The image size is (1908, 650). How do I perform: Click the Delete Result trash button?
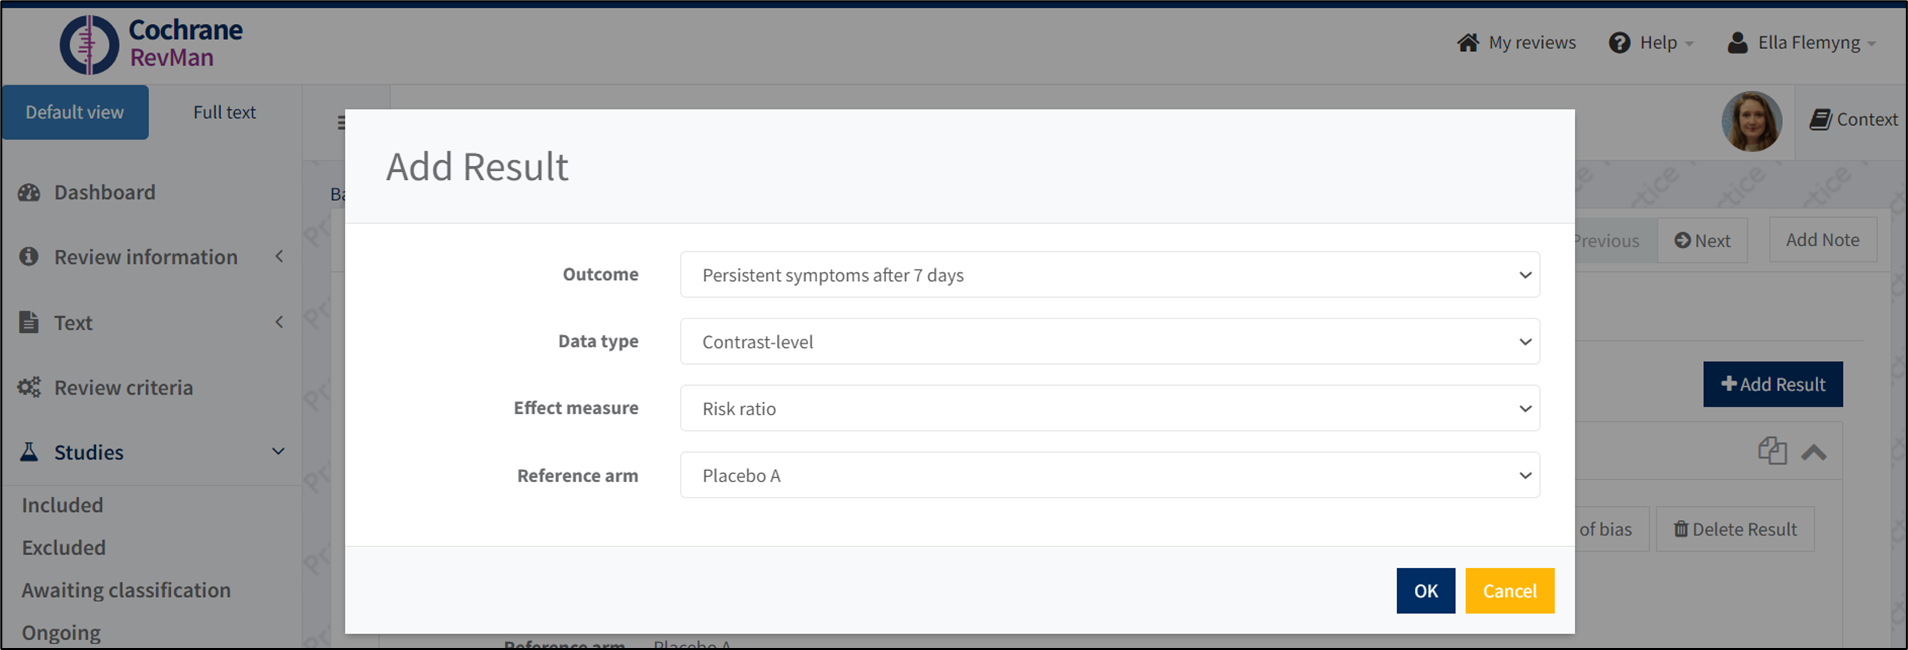(x=1735, y=529)
